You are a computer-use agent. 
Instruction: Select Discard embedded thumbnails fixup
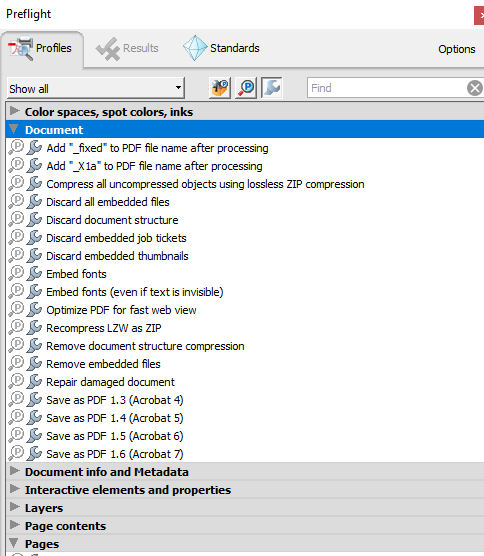pyautogui.click(x=117, y=256)
